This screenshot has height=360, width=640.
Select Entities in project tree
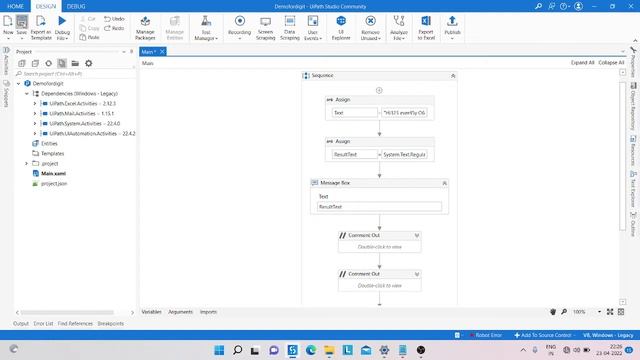coord(49,144)
